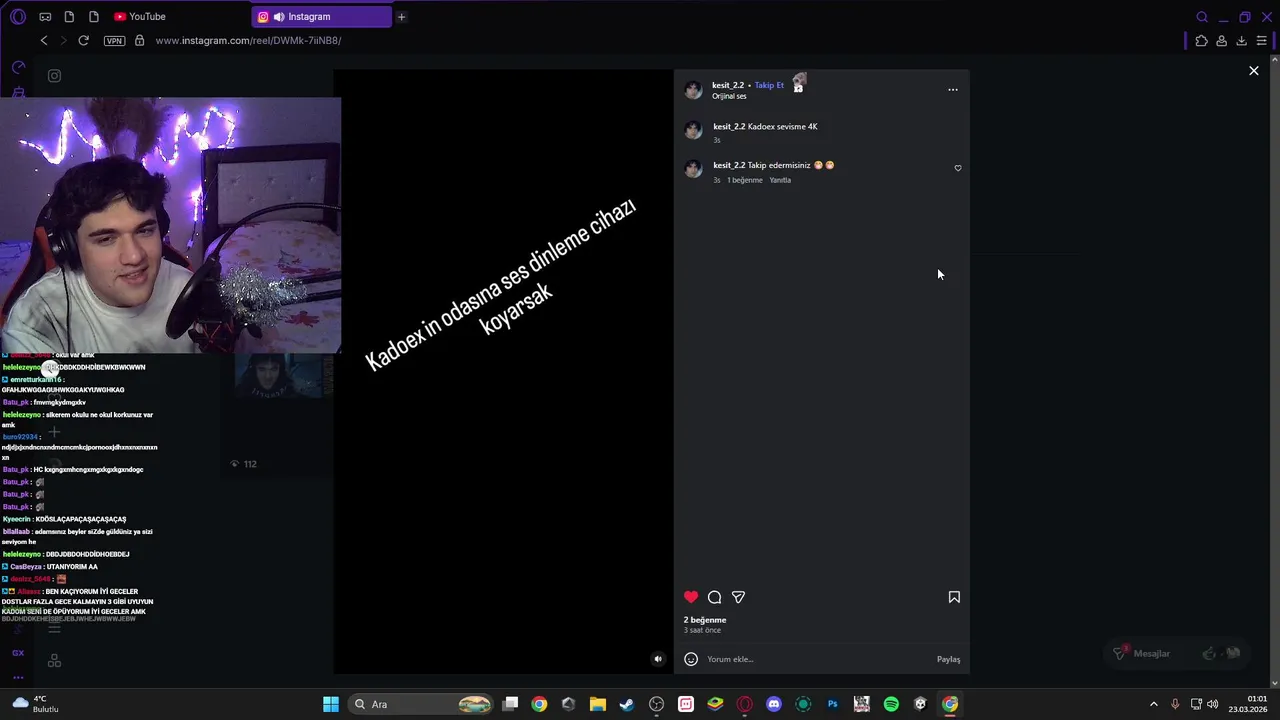Open Opera browser from the taskbar
1280x720 pixels.
[x=744, y=704]
